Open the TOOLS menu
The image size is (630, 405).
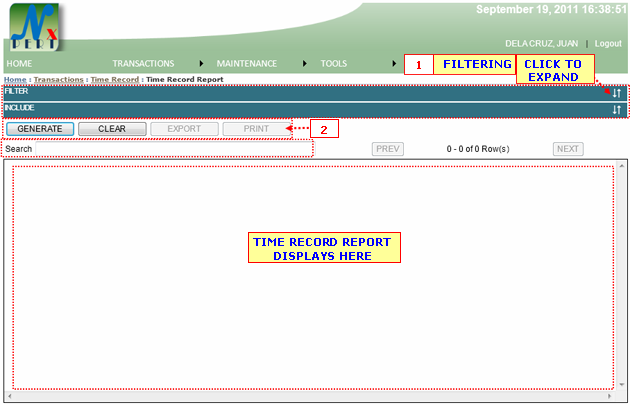[x=334, y=63]
